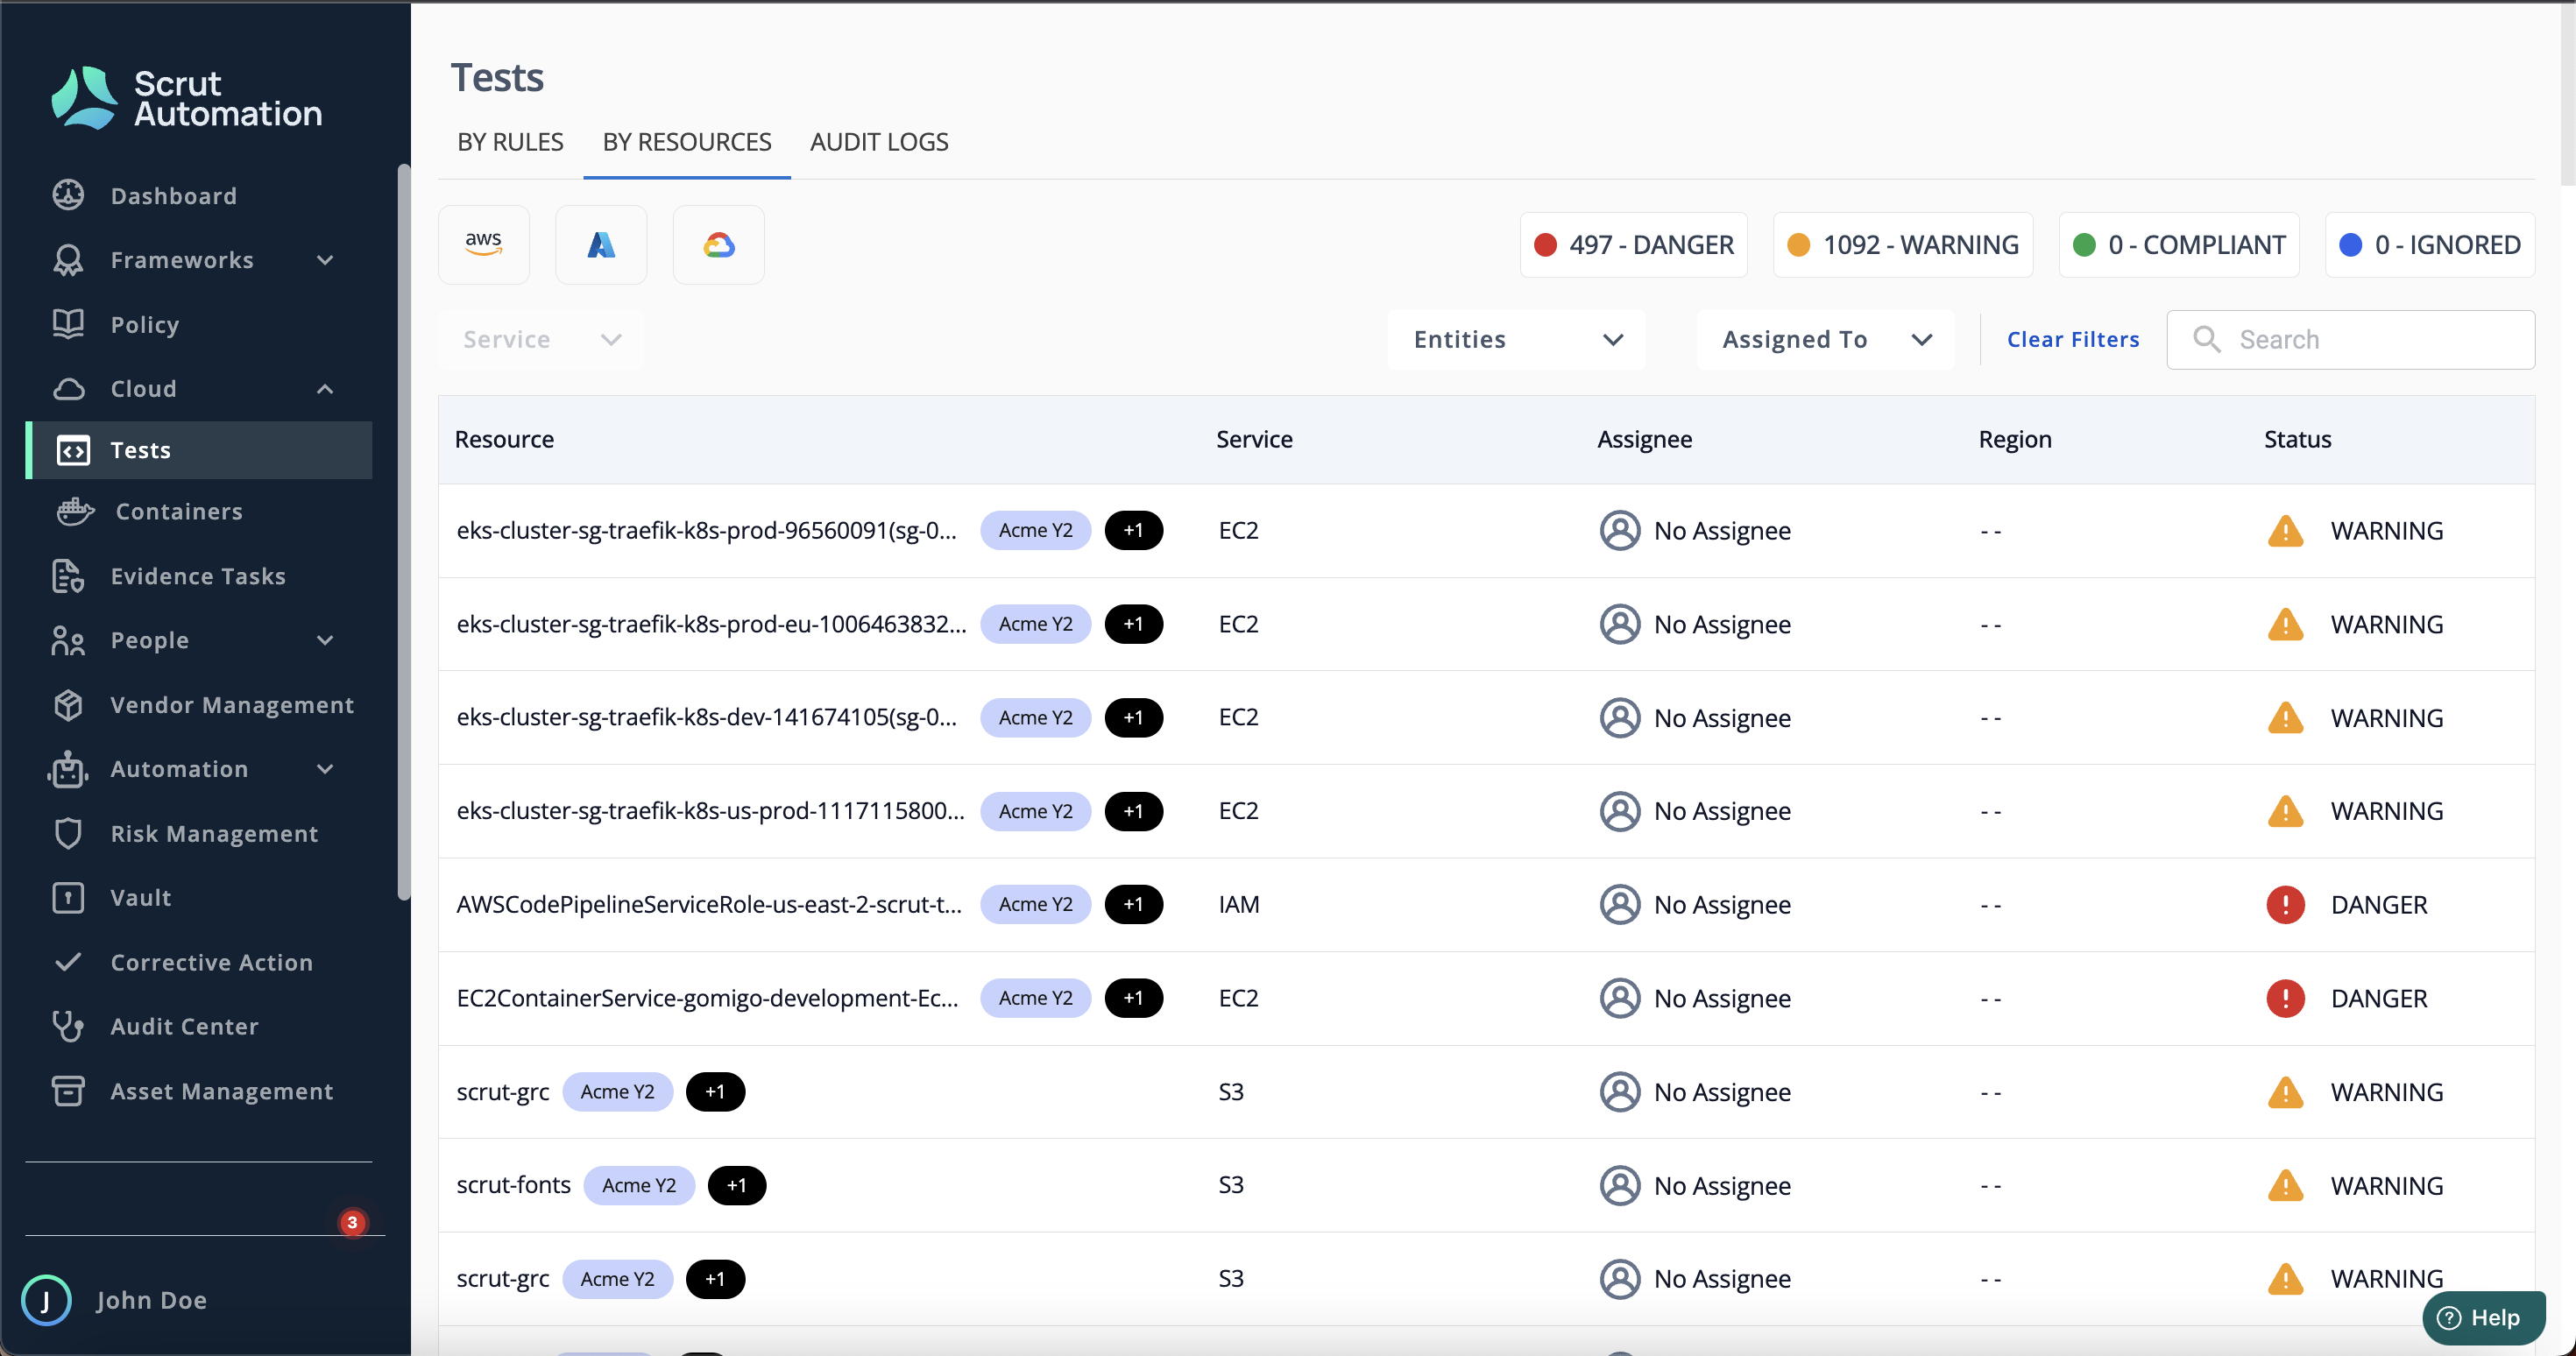
Task: Click the Scrut Automation logo
Action: (x=187, y=98)
